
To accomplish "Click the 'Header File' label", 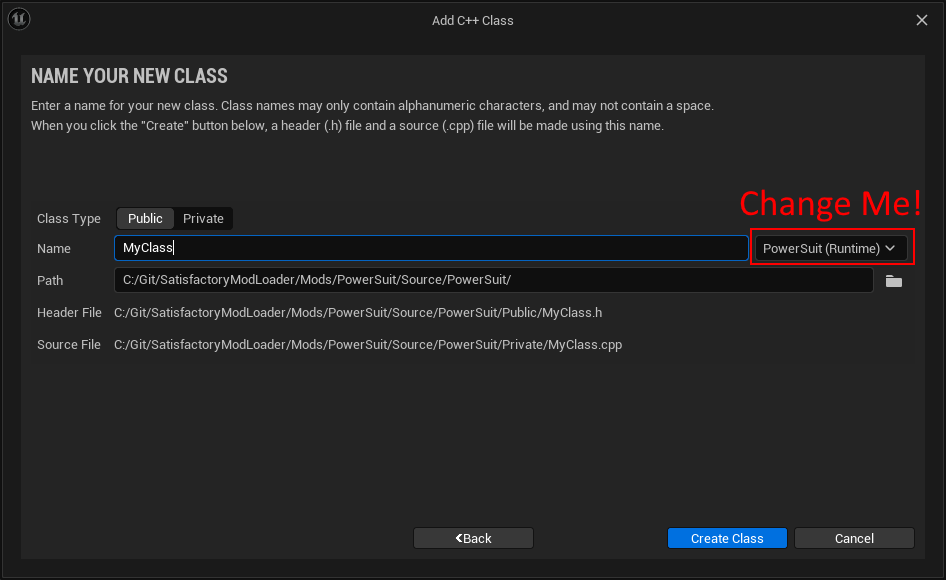I will pyautogui.click(x=69, y=313).
